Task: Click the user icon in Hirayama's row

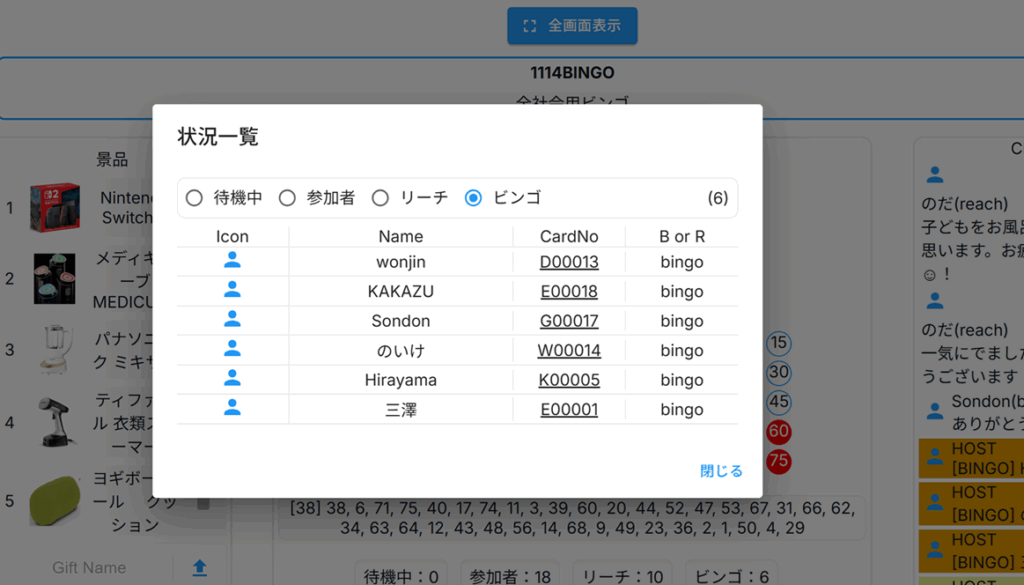Action: pos(232,379)
